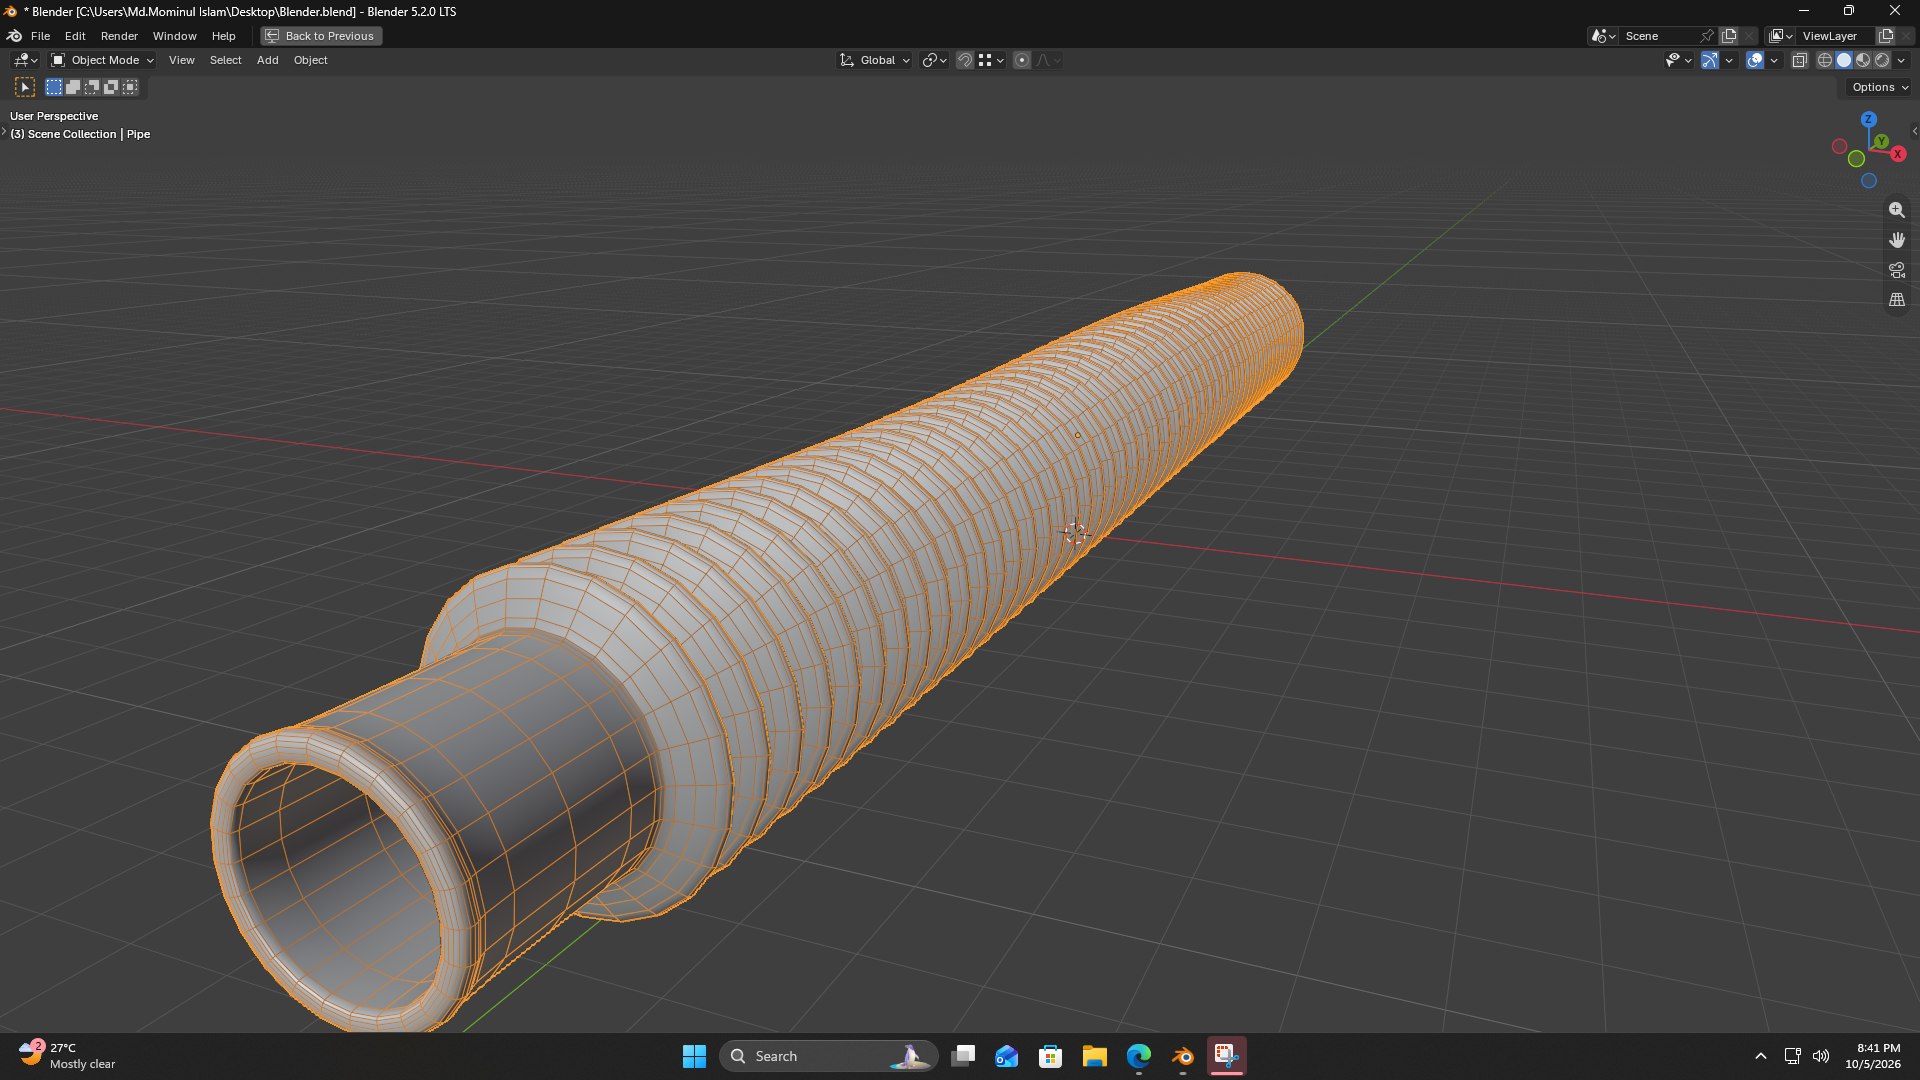Open Microsoft Edge from the taskbar
Viewport: 1920px width, 1080px height.
1139,1056
